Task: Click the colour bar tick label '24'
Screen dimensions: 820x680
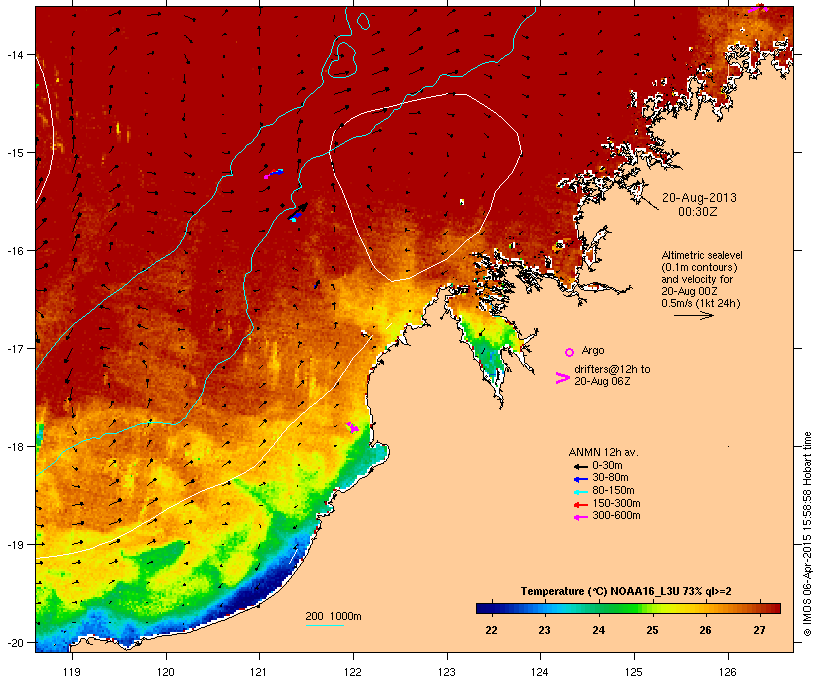Action: [599, 630]
